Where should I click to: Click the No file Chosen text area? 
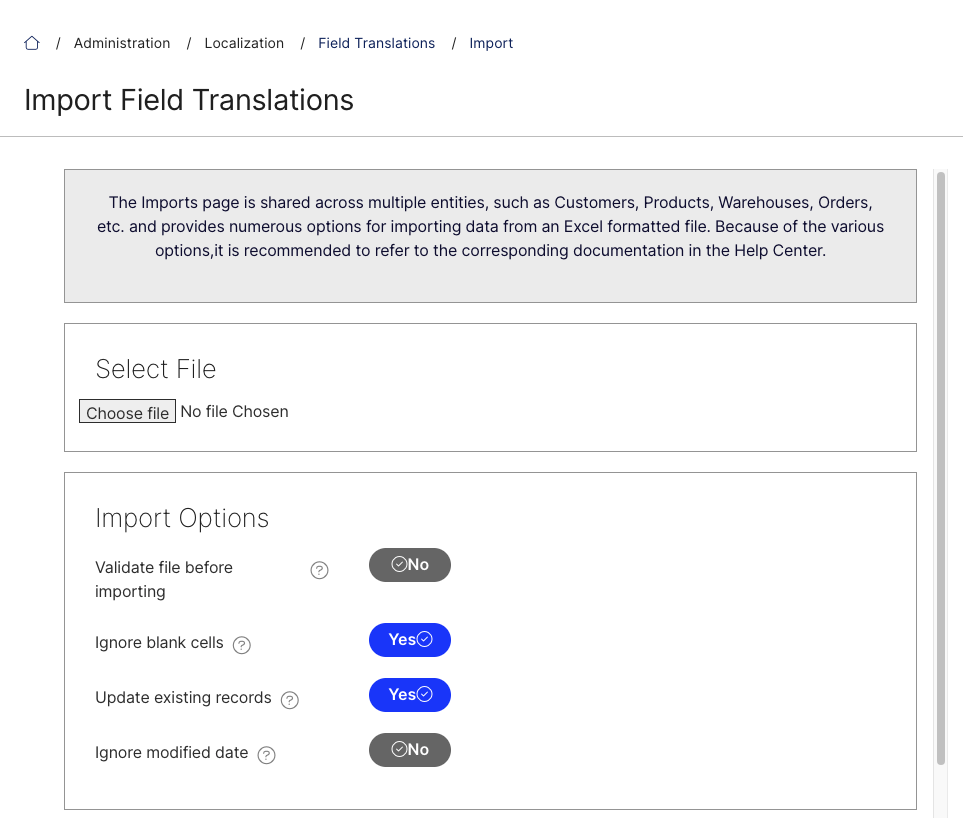coord(234,411)
